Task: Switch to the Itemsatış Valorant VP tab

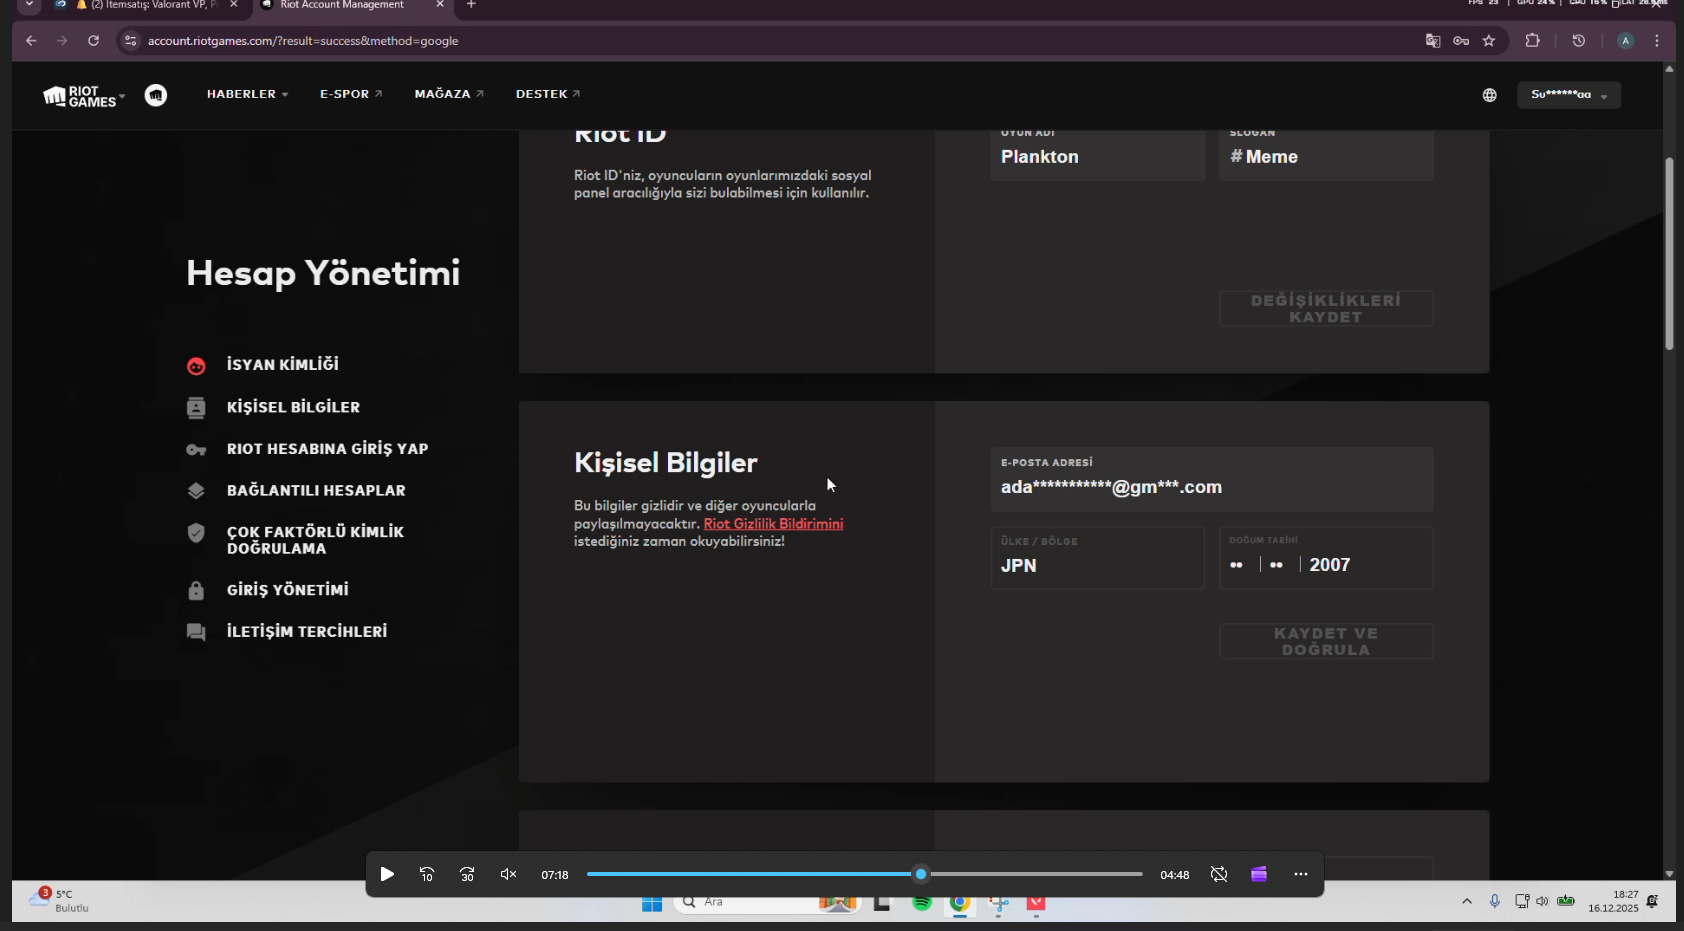Action: tap(148, 6)
